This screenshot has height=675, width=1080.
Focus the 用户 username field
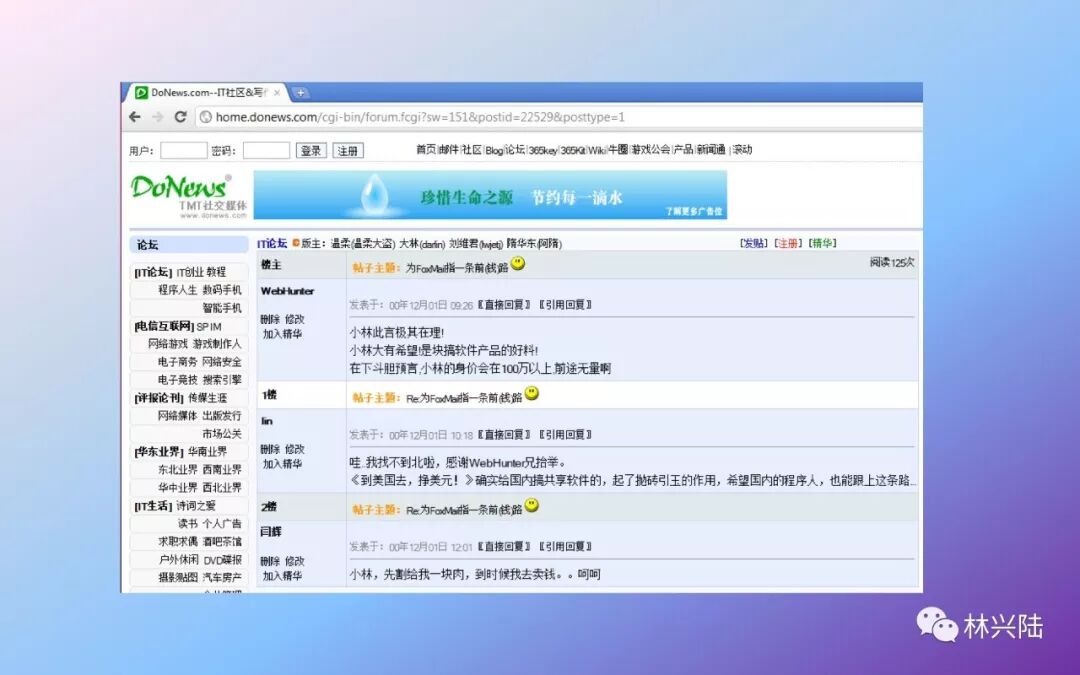click(x=183, y=150)
